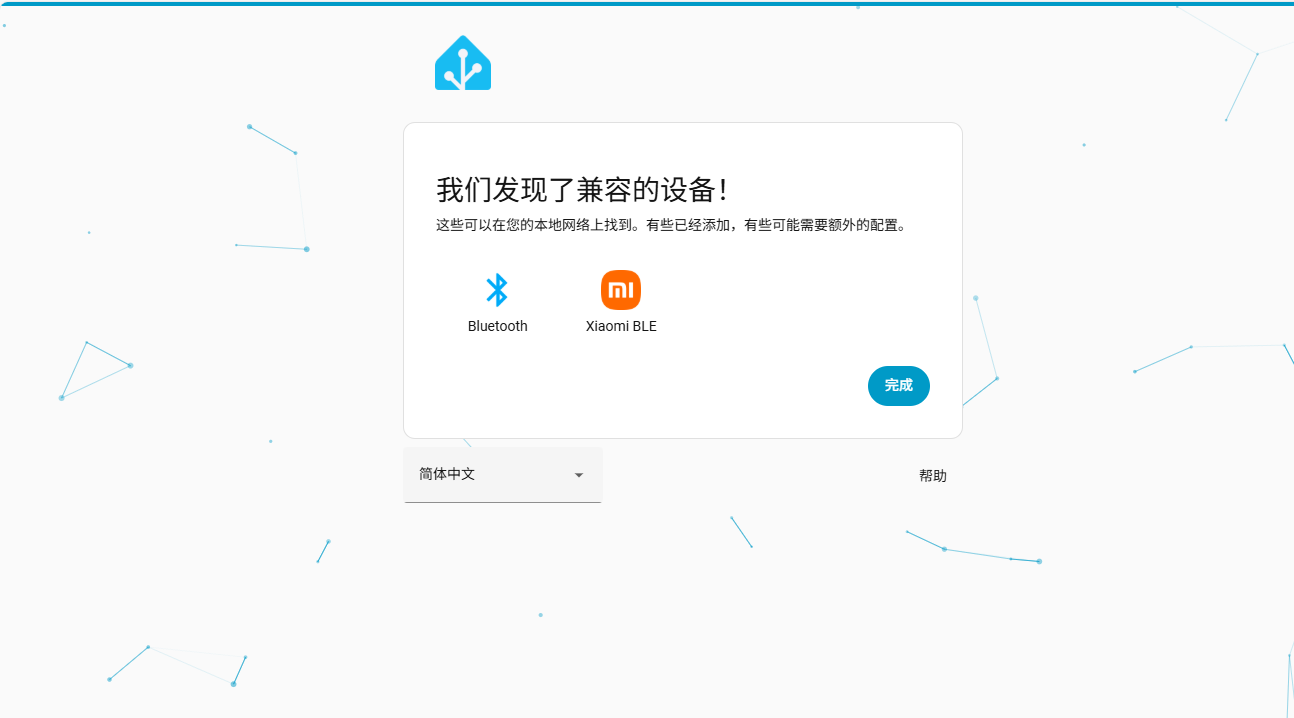The image size is (1294, 718).
Task: Expand the language dropdown arrow
Action: [x=579, y=475]
